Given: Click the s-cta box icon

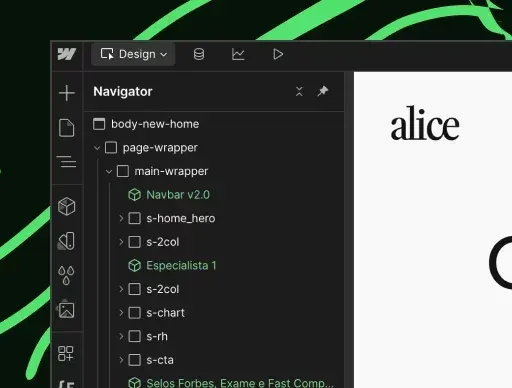Looking at the screenshot, I should 135,360.
